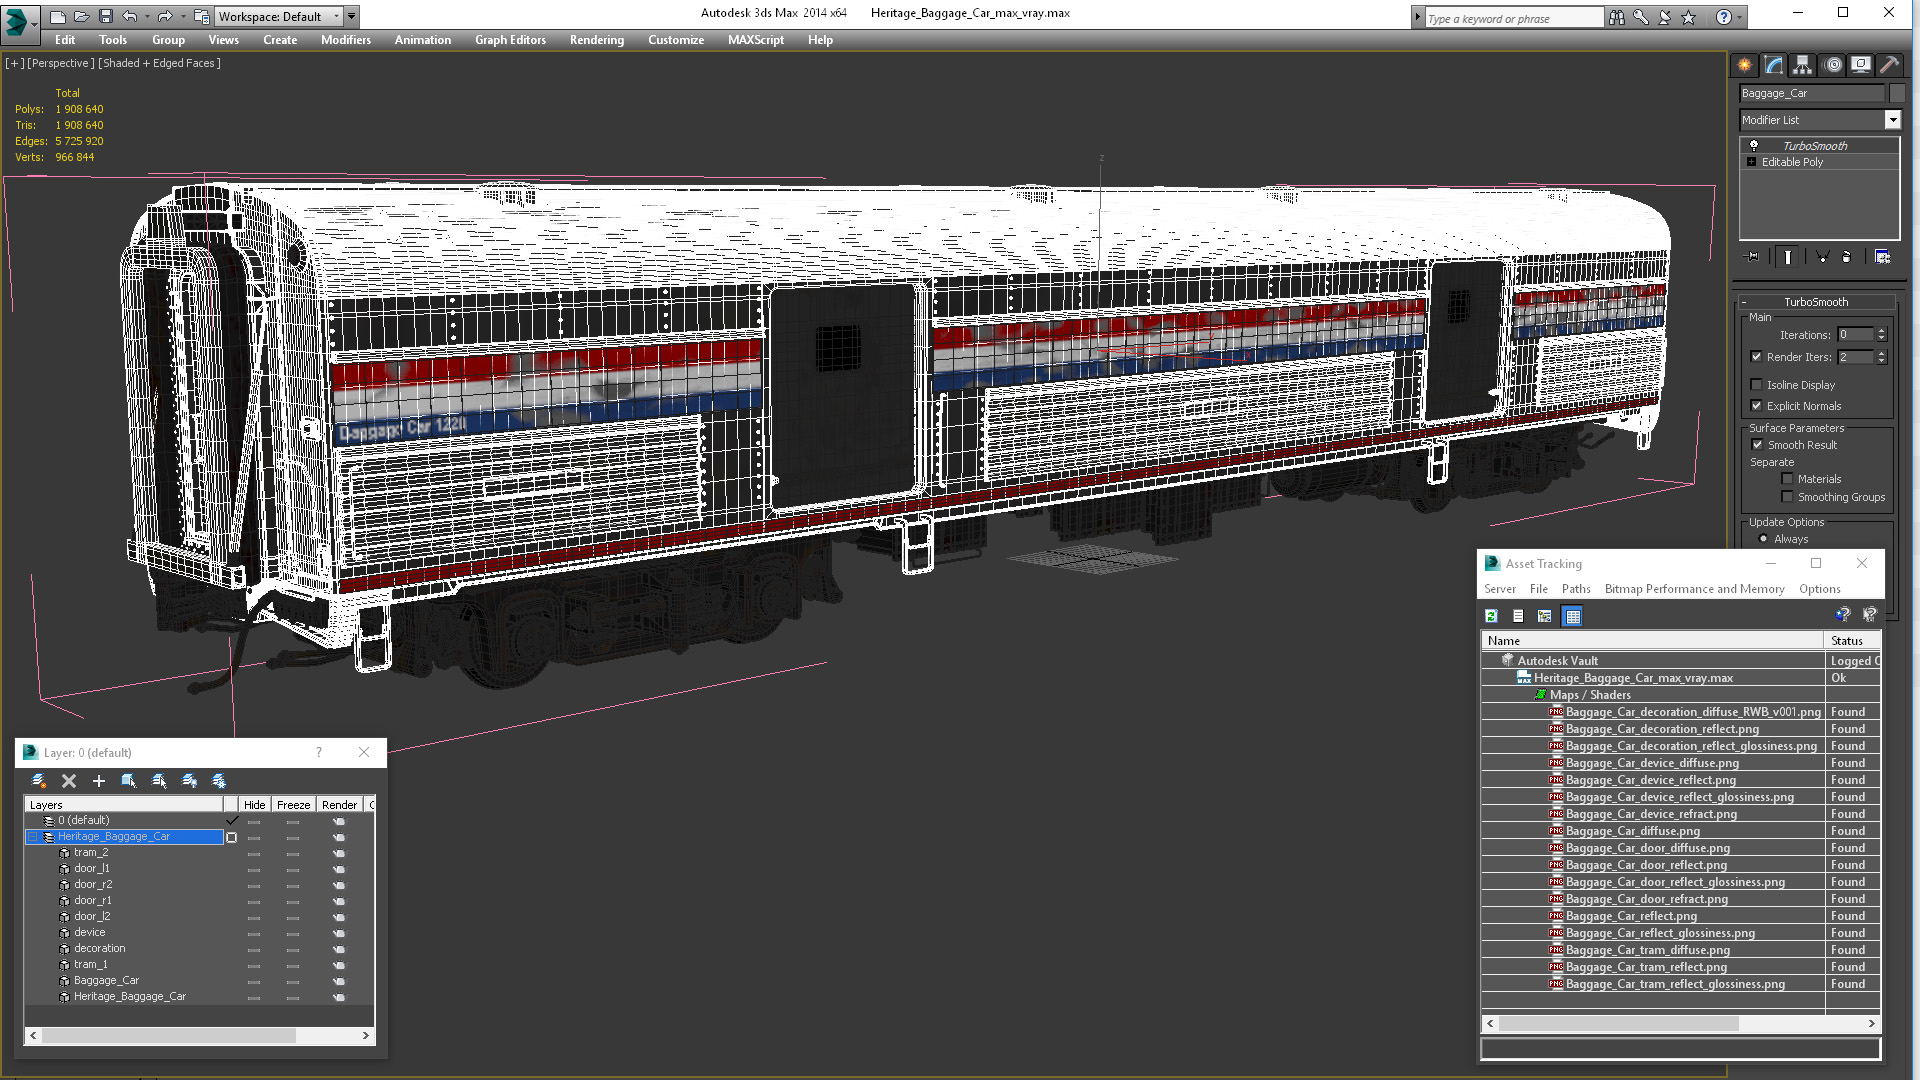The width and height of the screenshot is (1920, 1080).
Task: Open Bitmap Performance and Memory menu
Action: [x=1694, y=589]
